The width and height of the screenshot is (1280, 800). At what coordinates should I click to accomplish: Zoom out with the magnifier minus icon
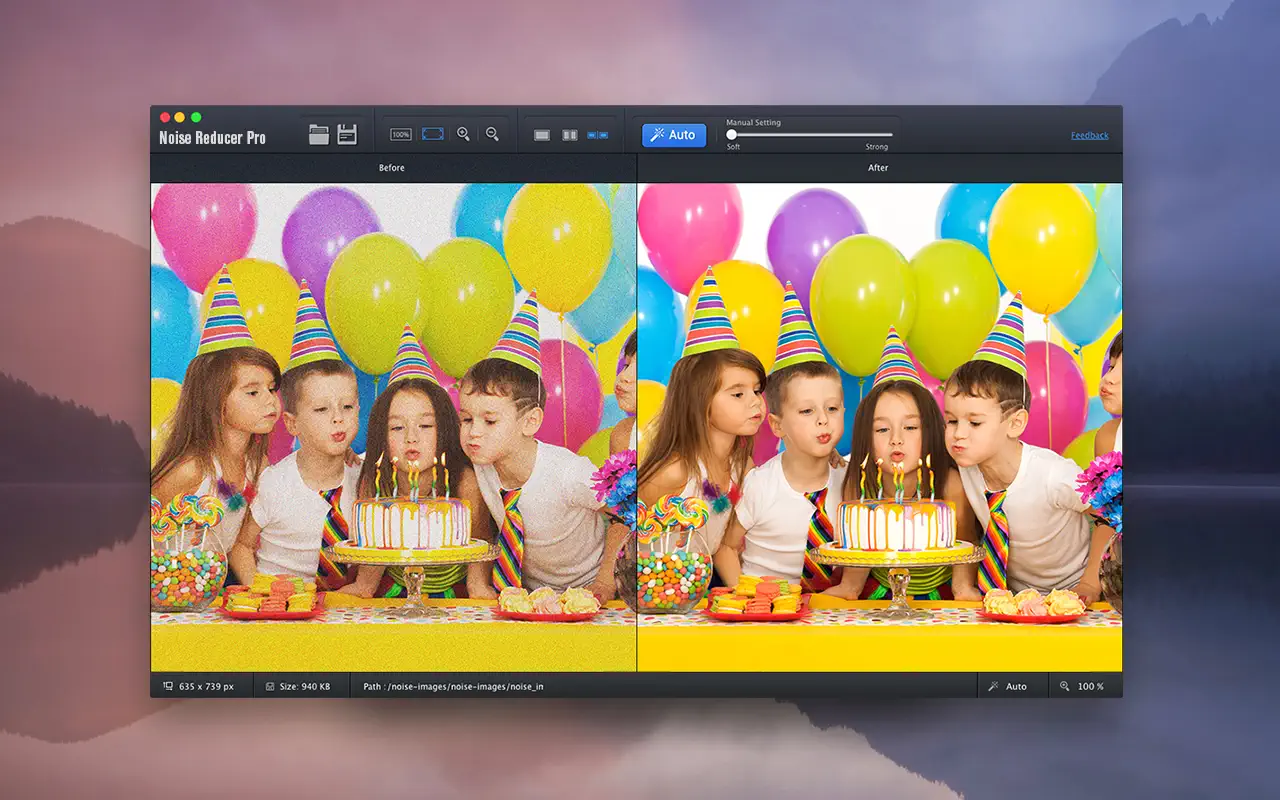click(492, 134)
